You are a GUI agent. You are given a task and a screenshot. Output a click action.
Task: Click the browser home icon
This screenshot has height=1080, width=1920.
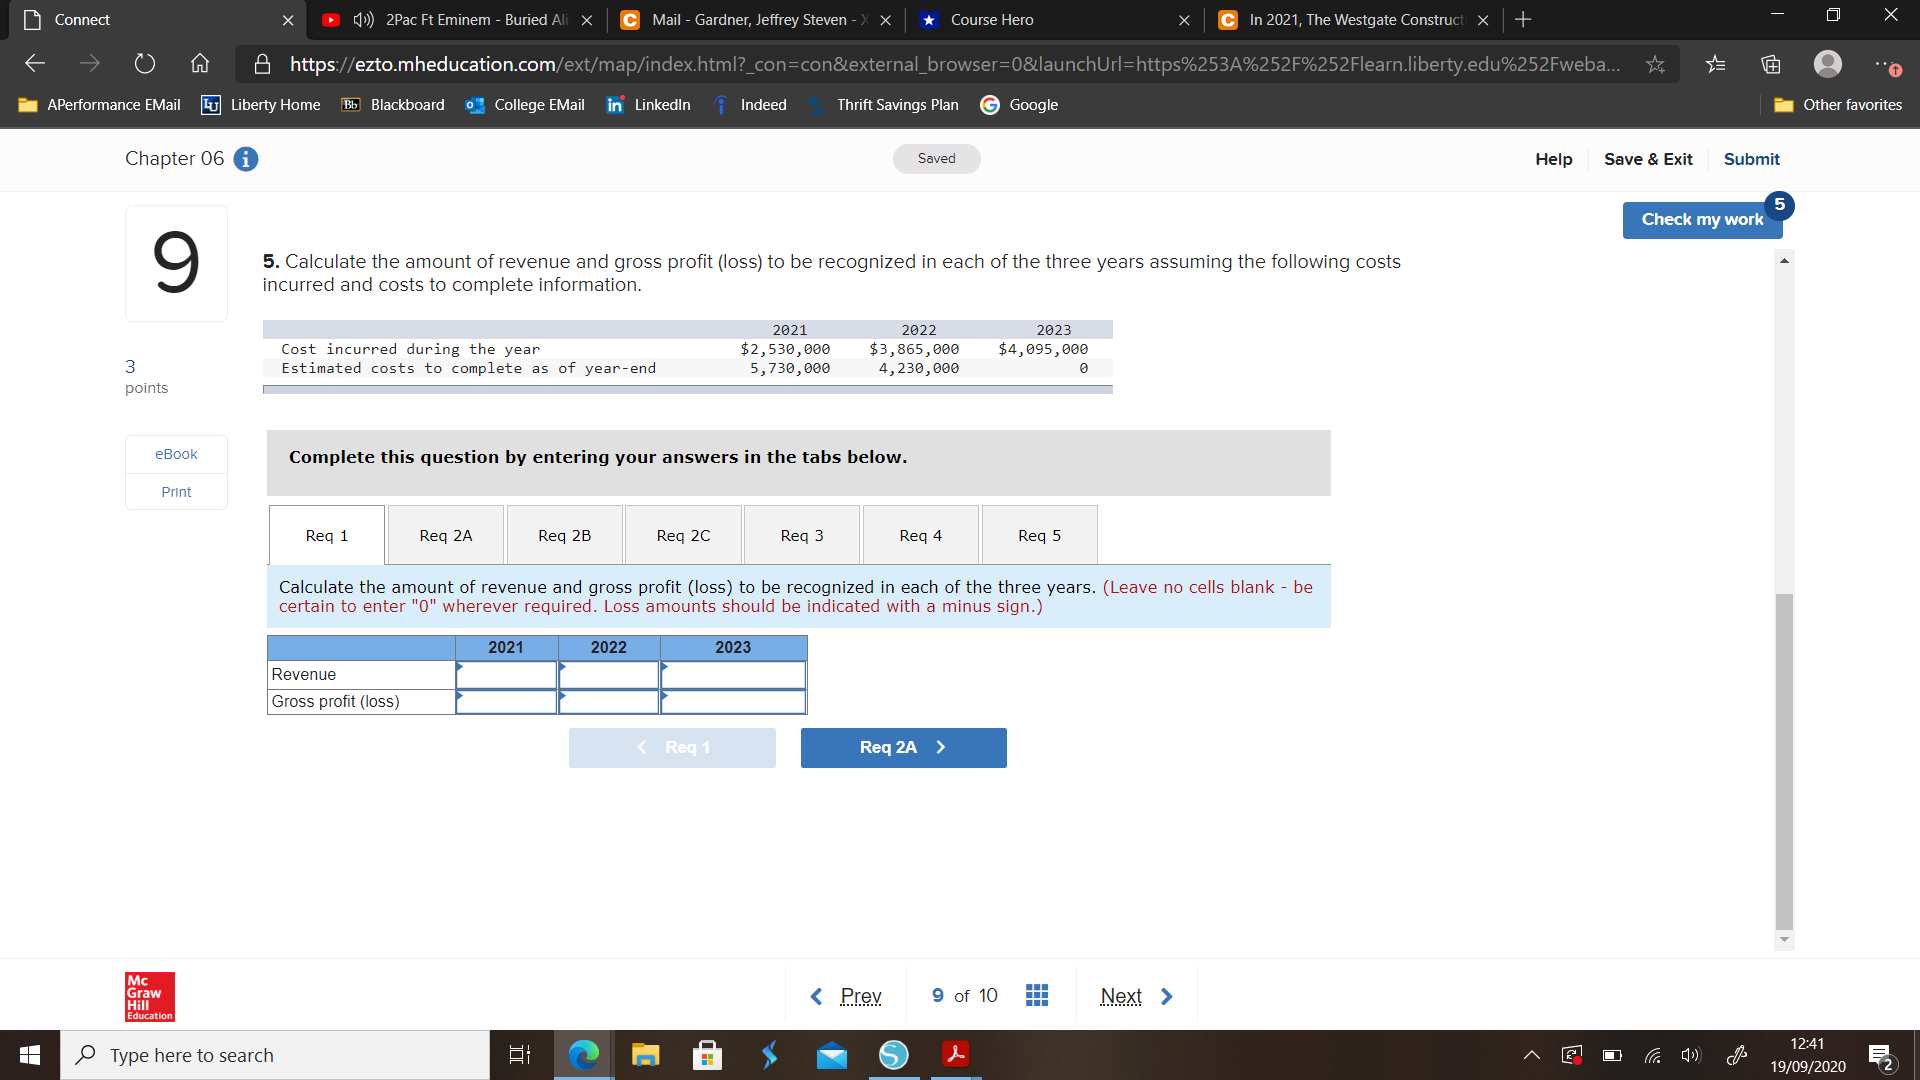point(200,64)
